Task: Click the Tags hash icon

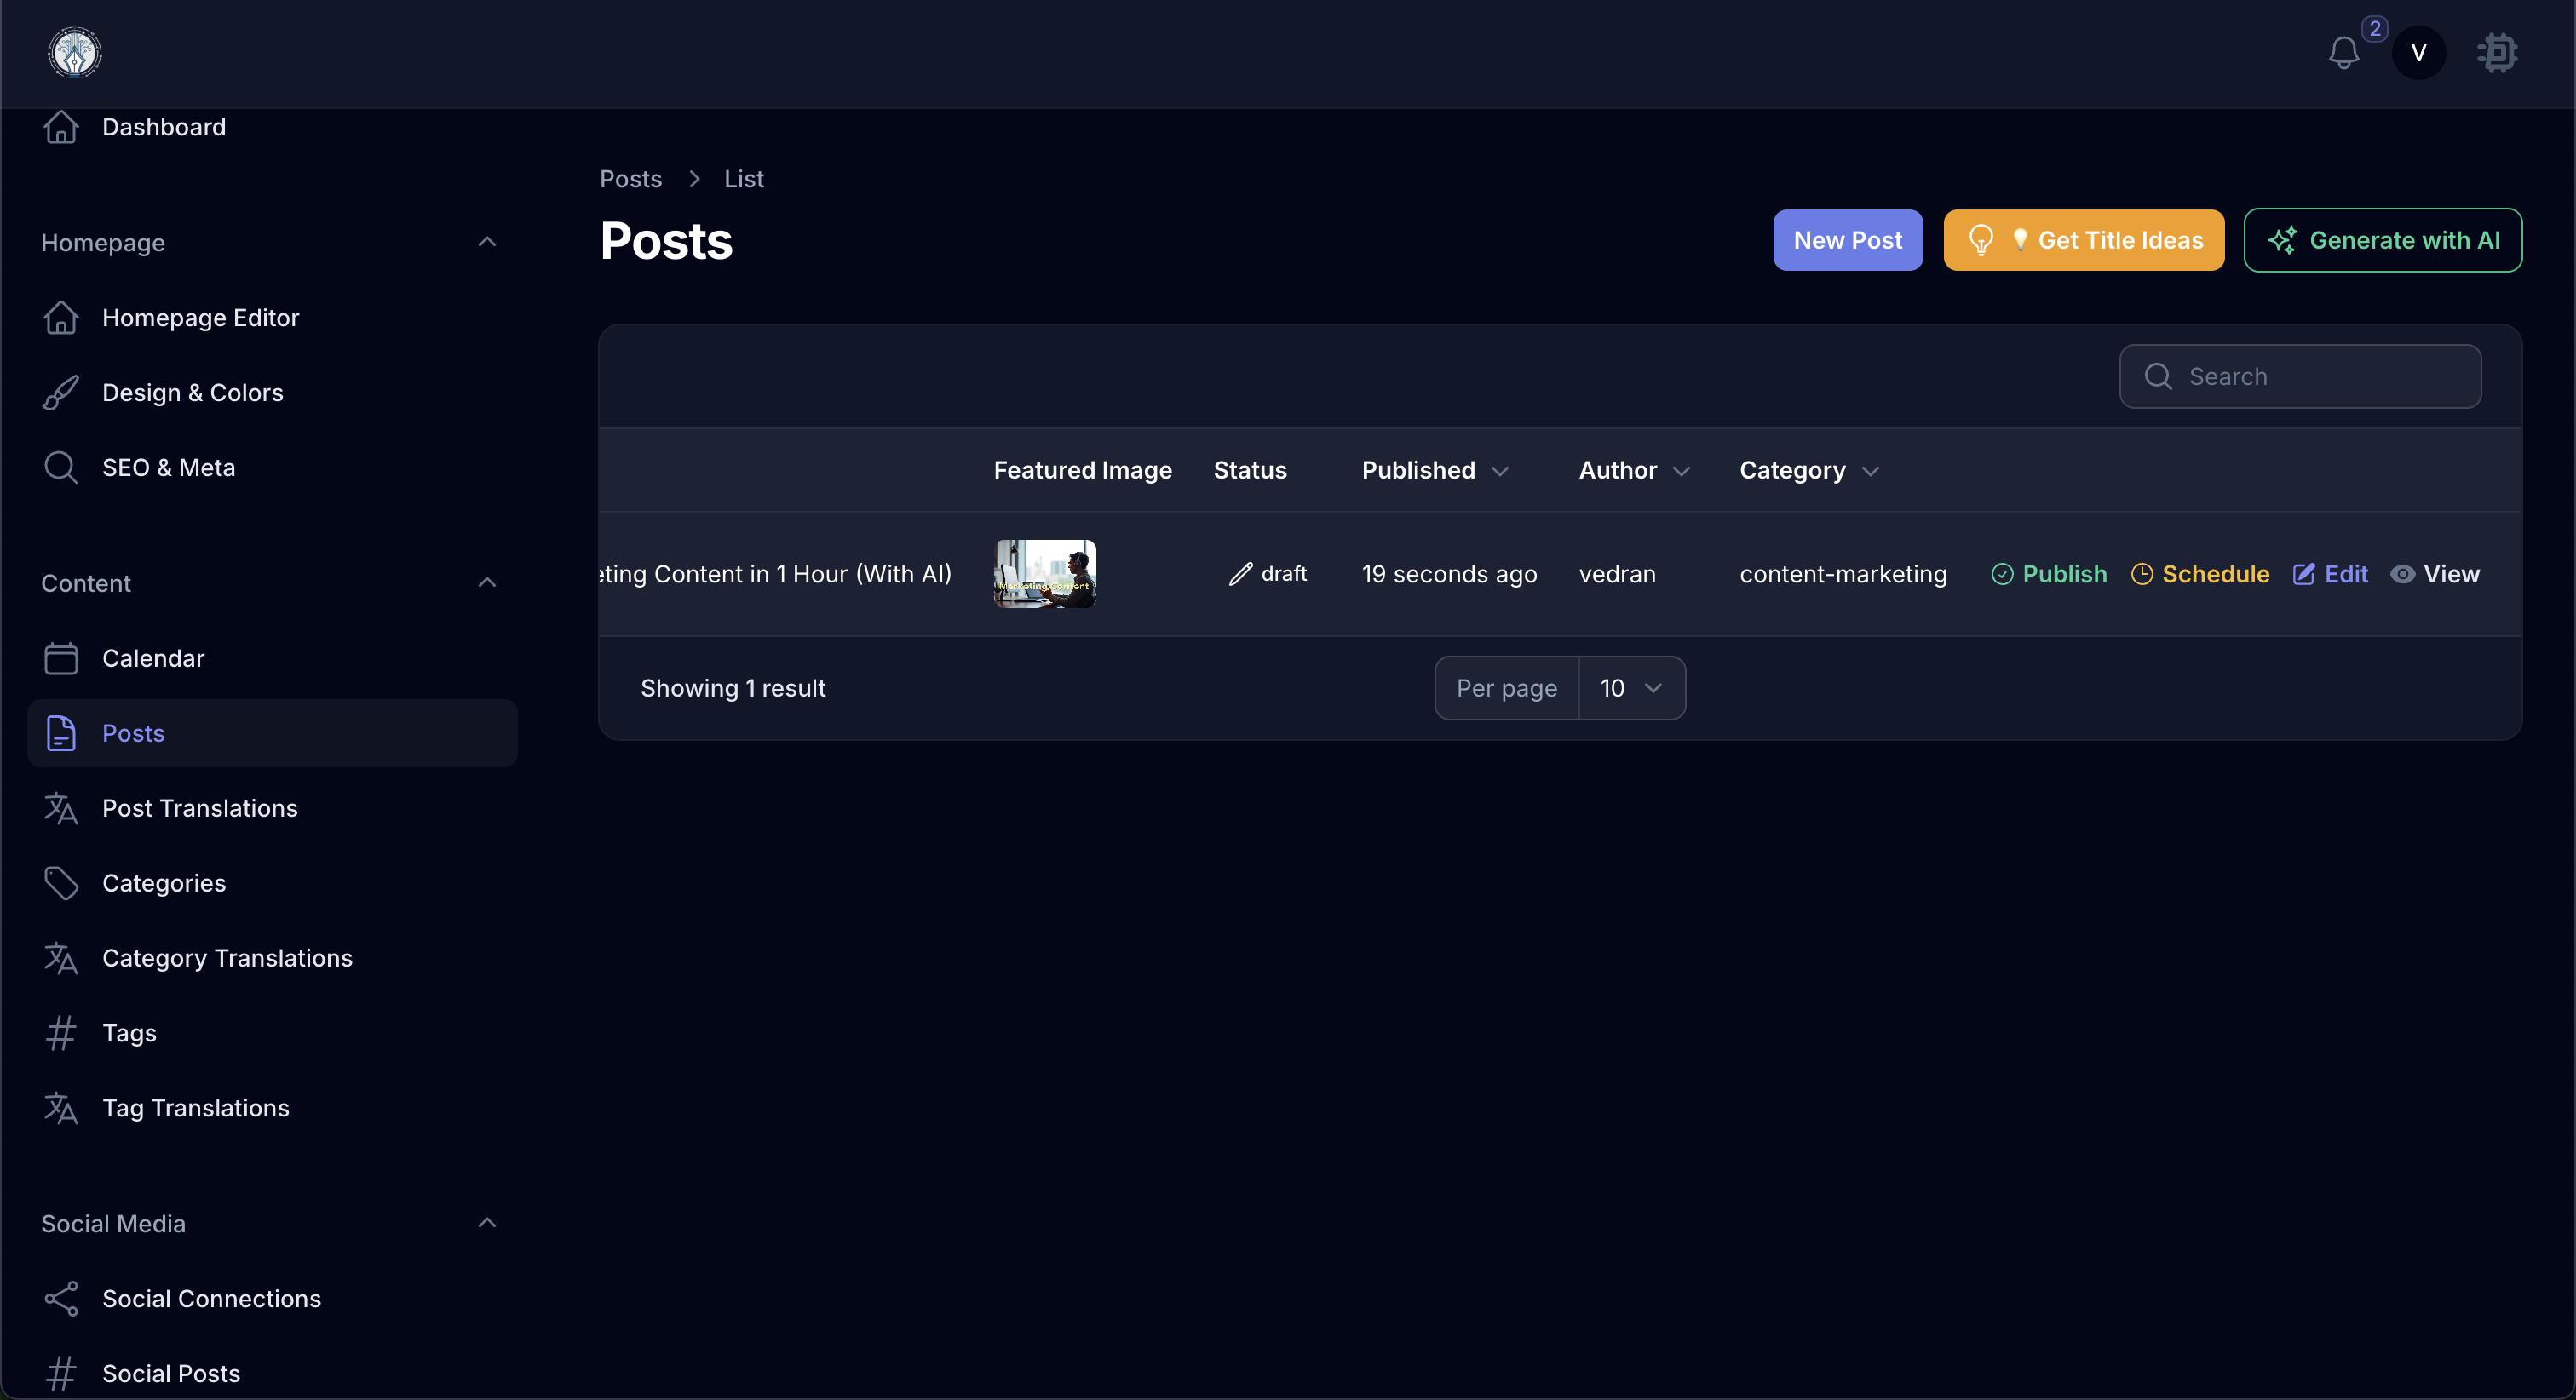Action: (x=61, y=1033)
